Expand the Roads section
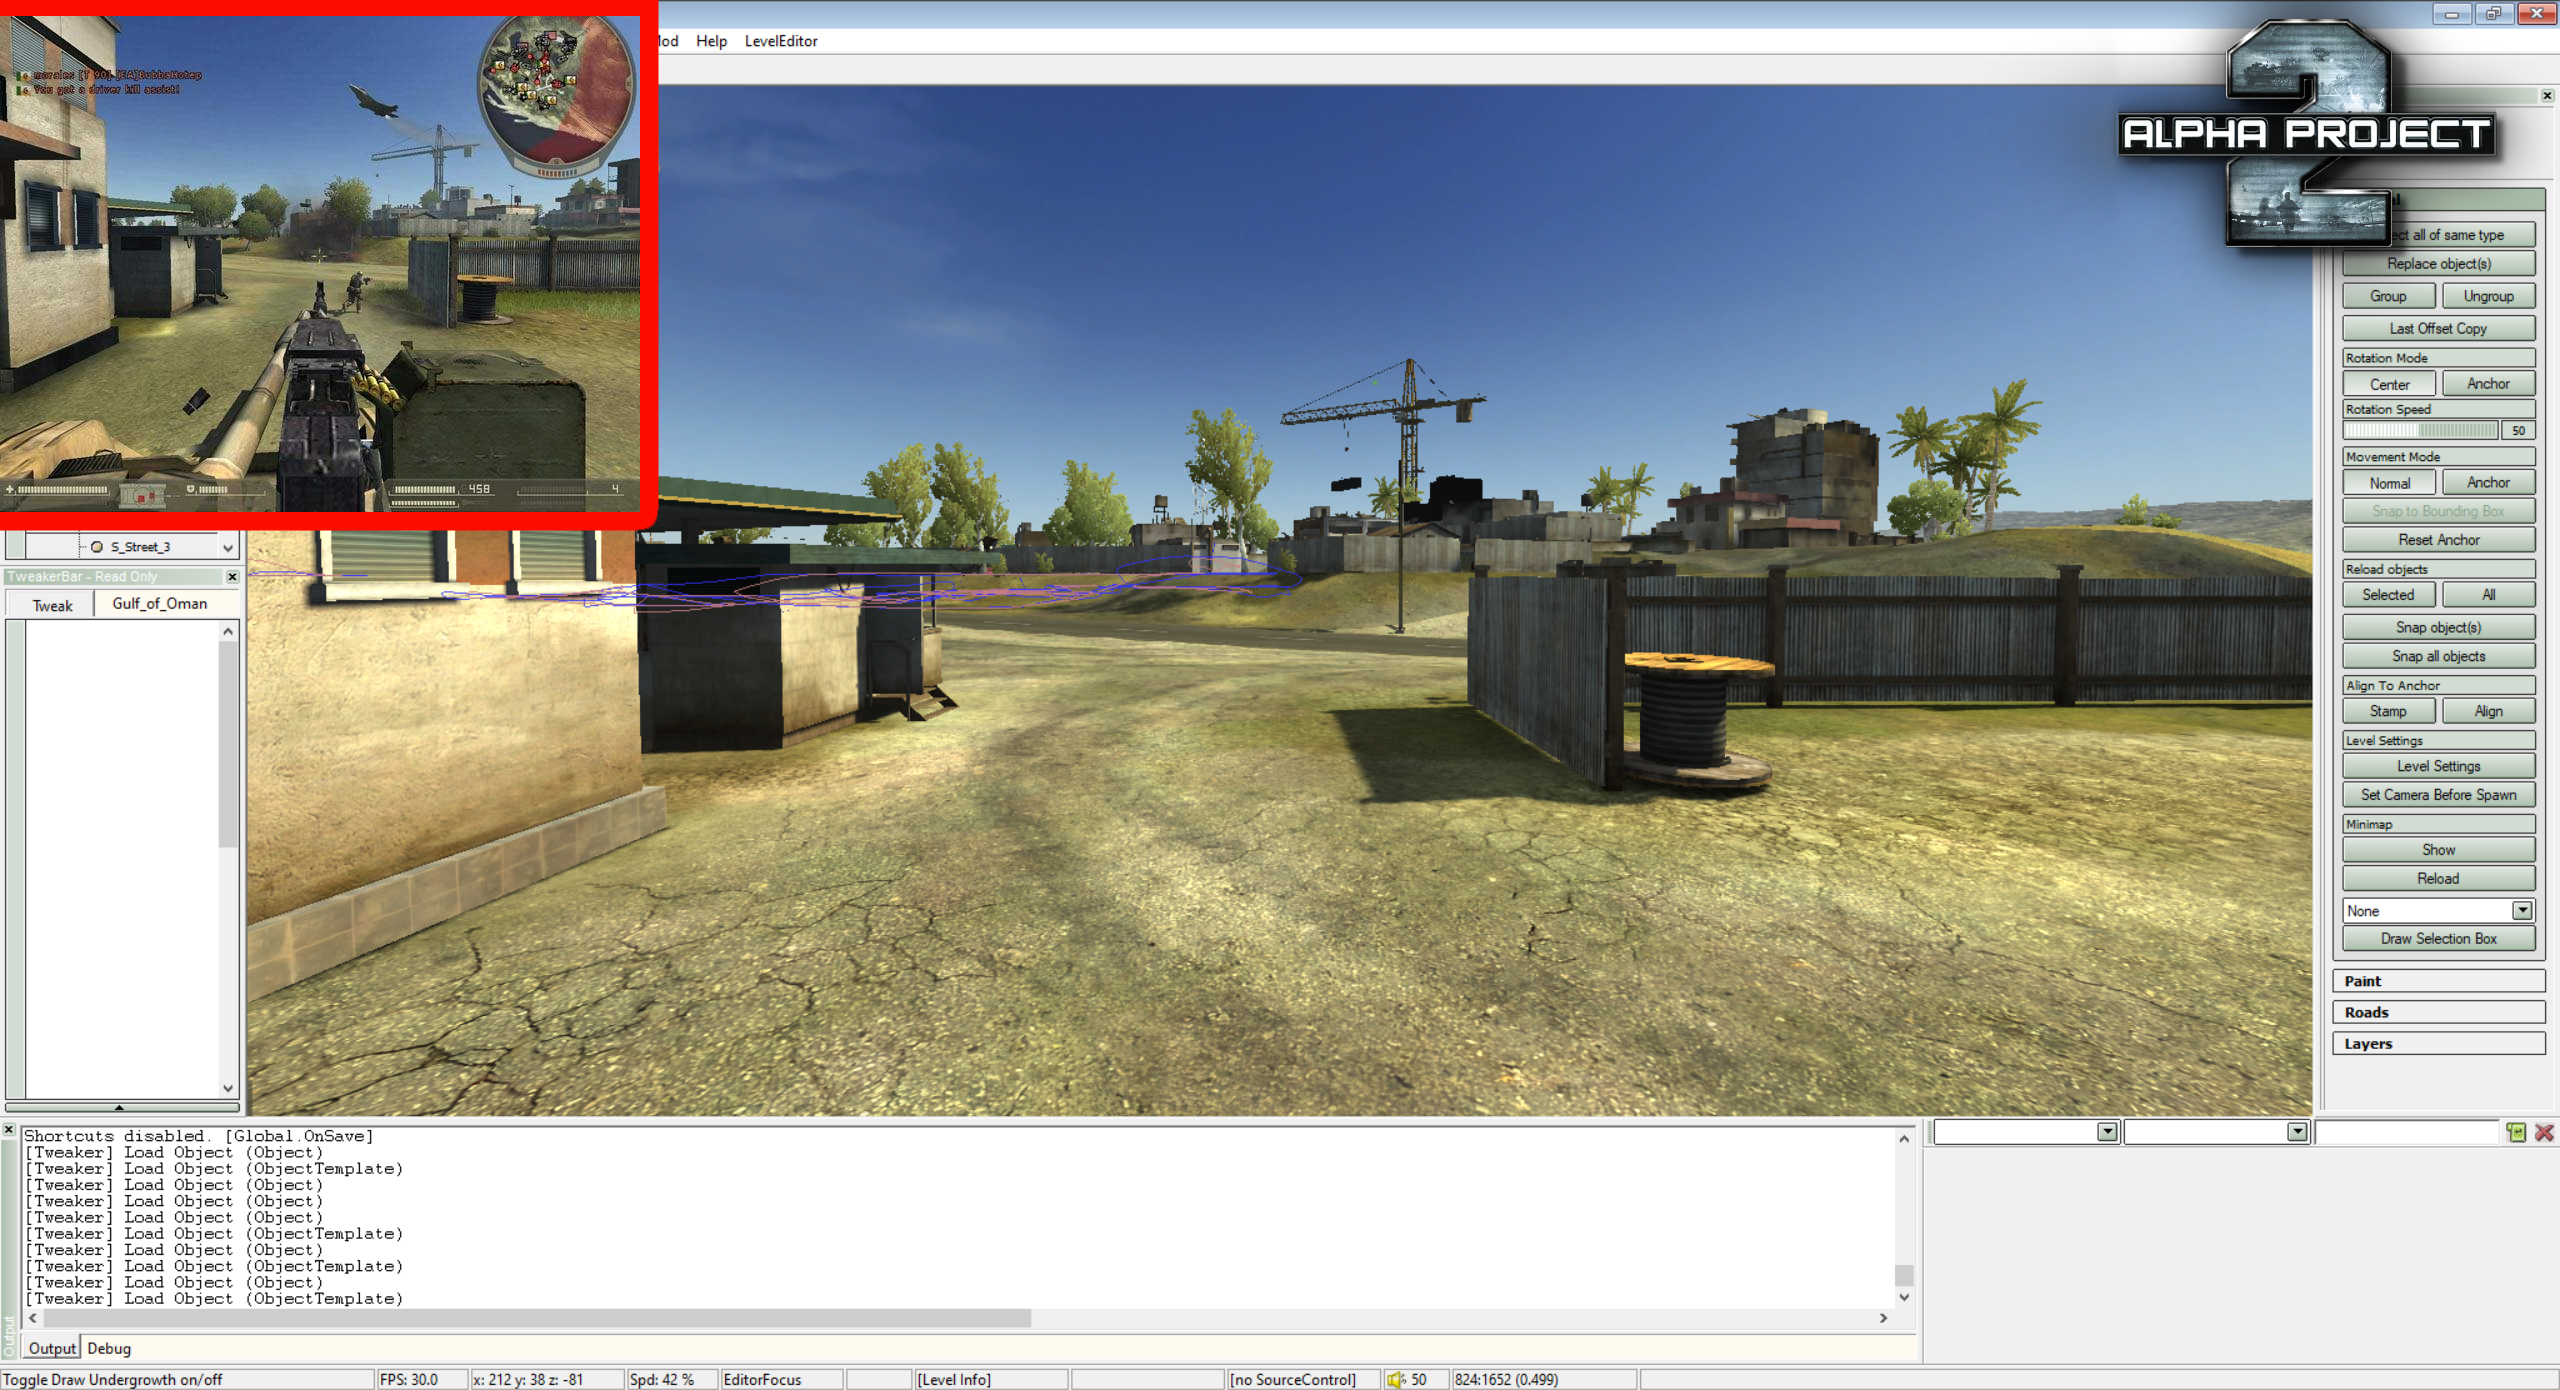2560x1390 pixels. (2438, 1013)
